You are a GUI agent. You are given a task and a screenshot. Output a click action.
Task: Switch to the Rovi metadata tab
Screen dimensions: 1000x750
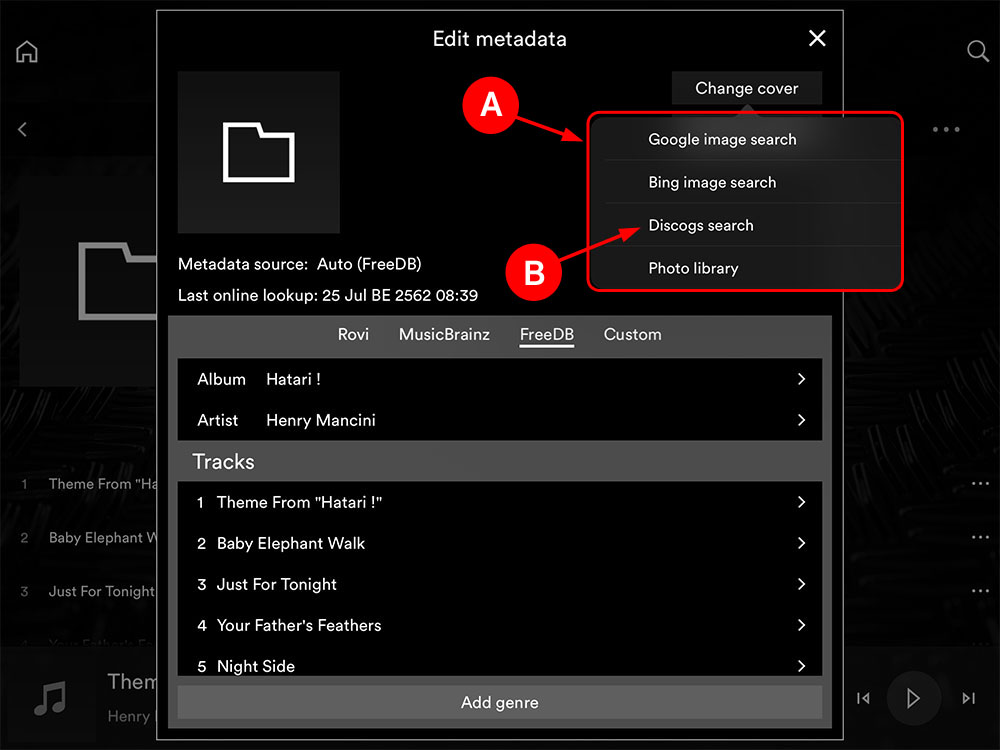(x=353, y=334)
